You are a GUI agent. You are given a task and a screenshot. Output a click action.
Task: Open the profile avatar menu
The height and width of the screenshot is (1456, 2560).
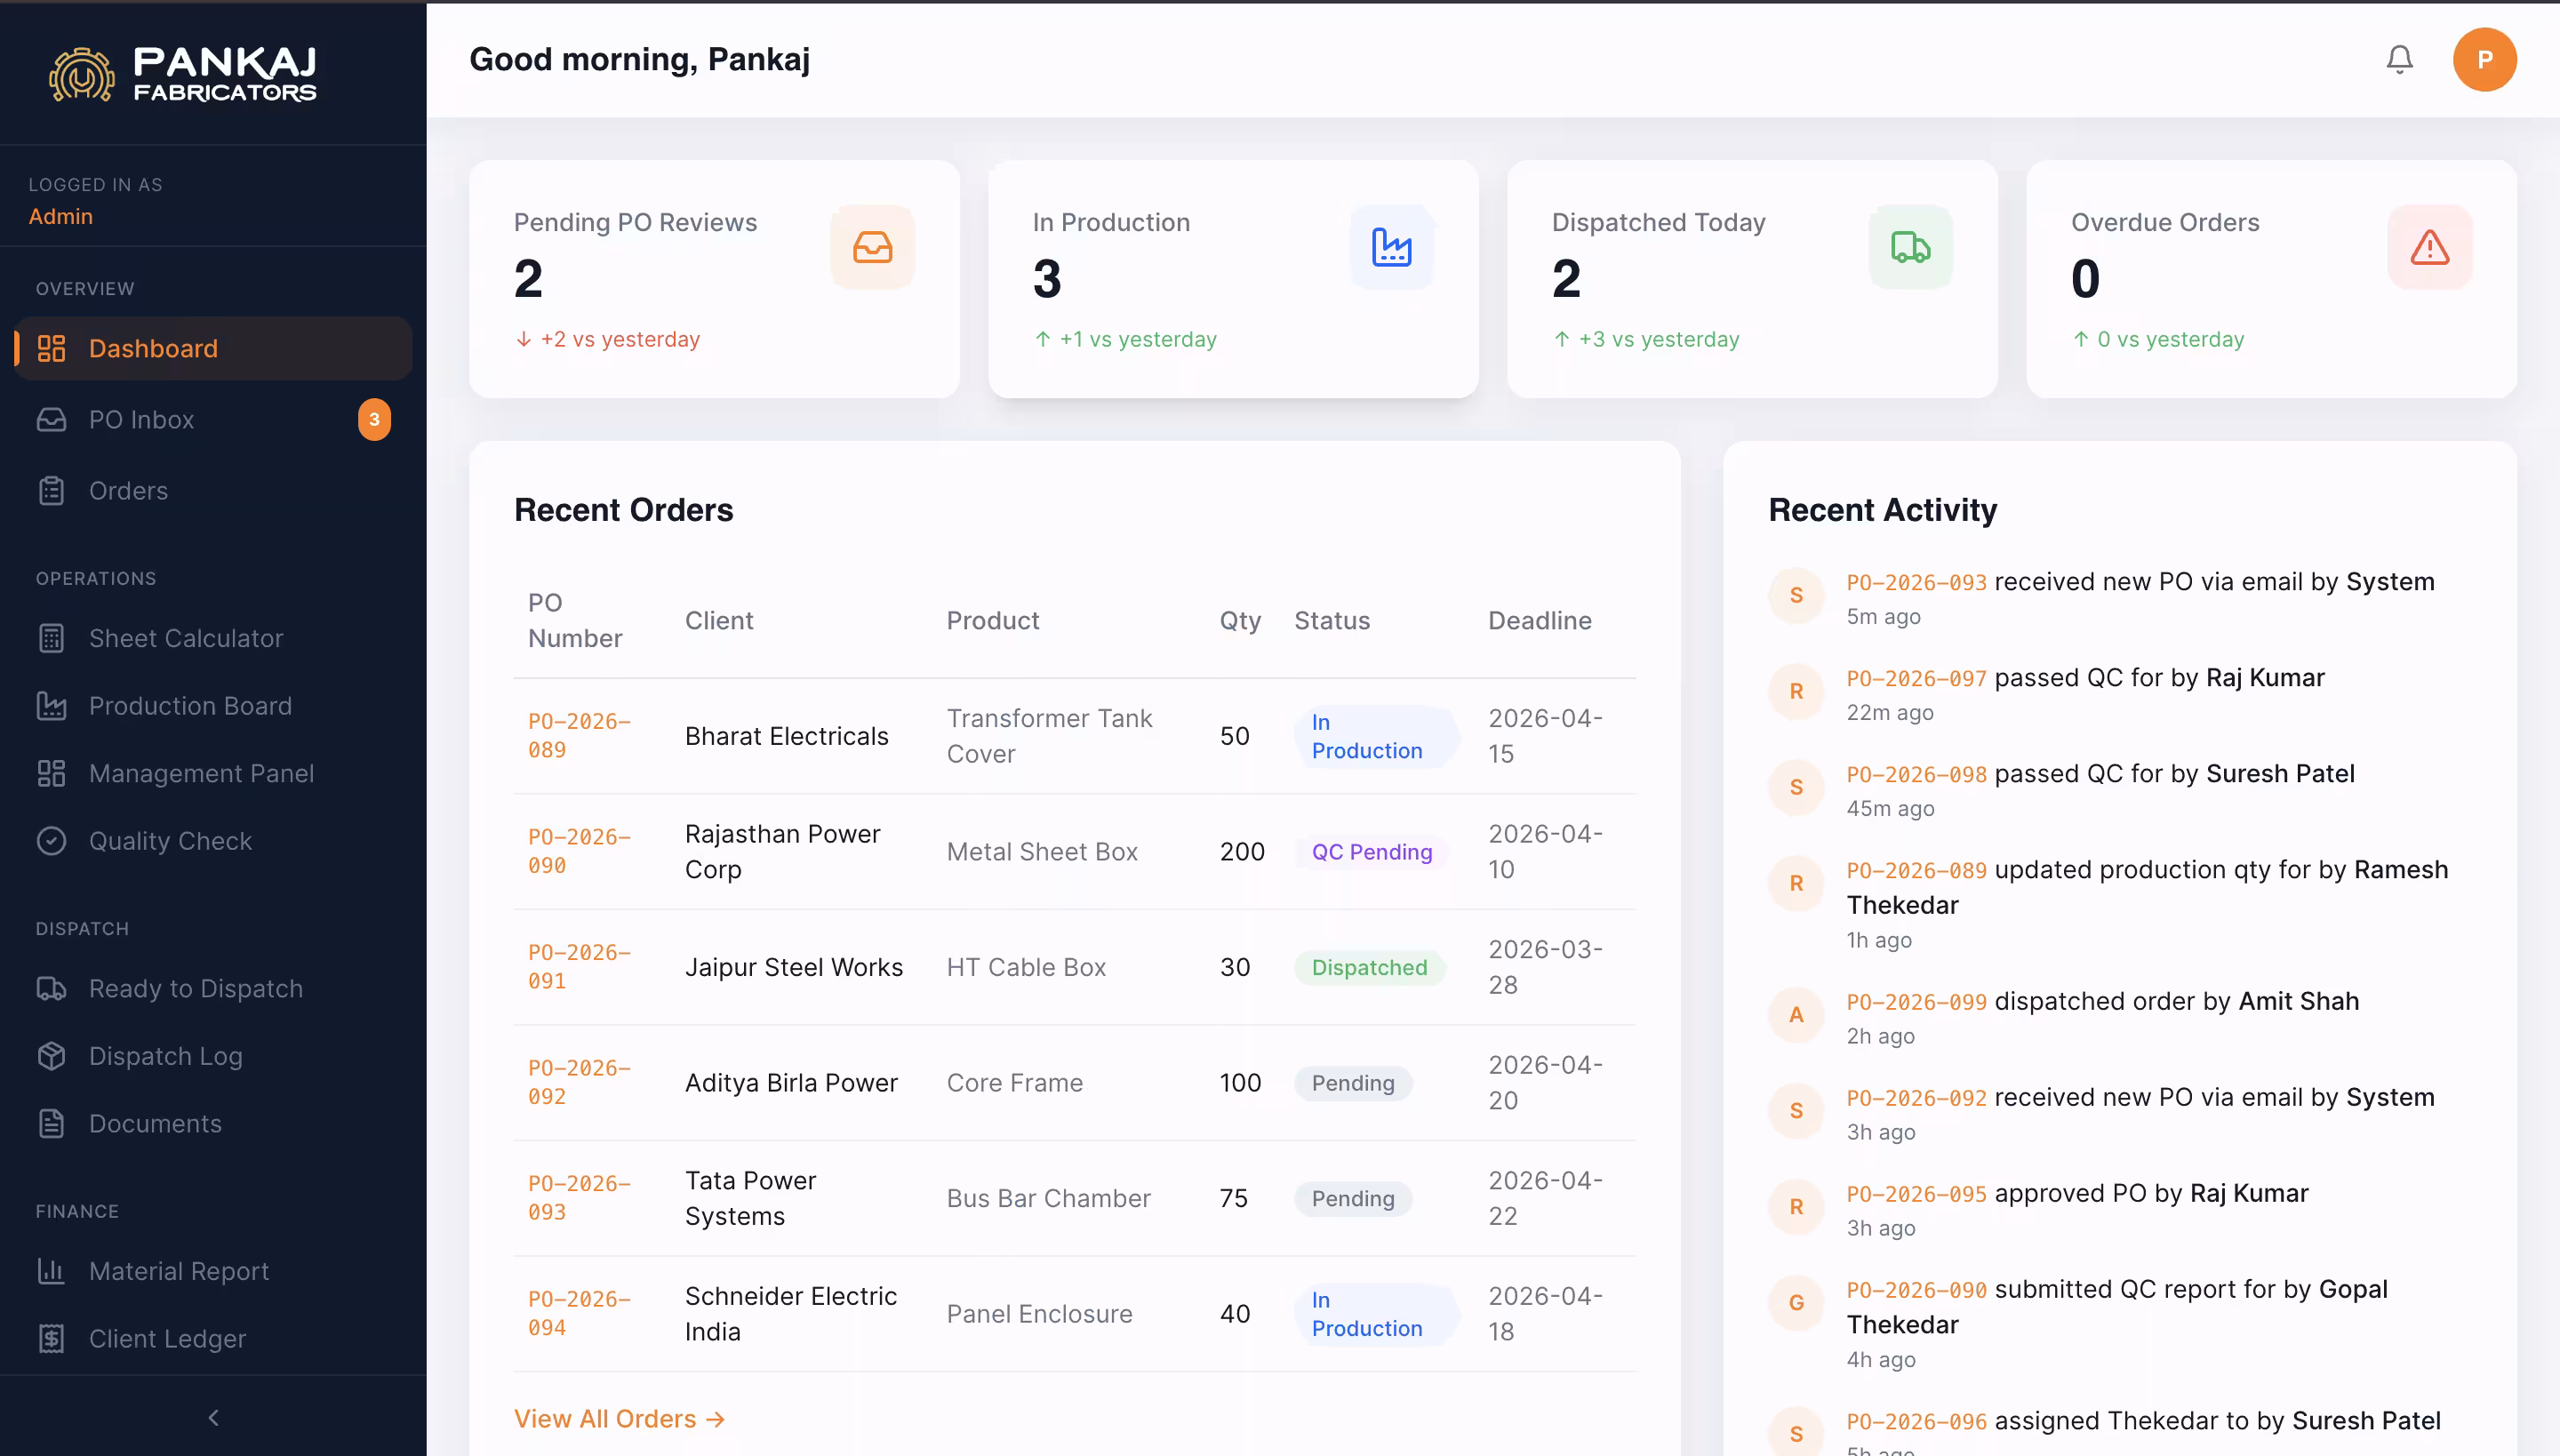click(x=2486, y=59)
